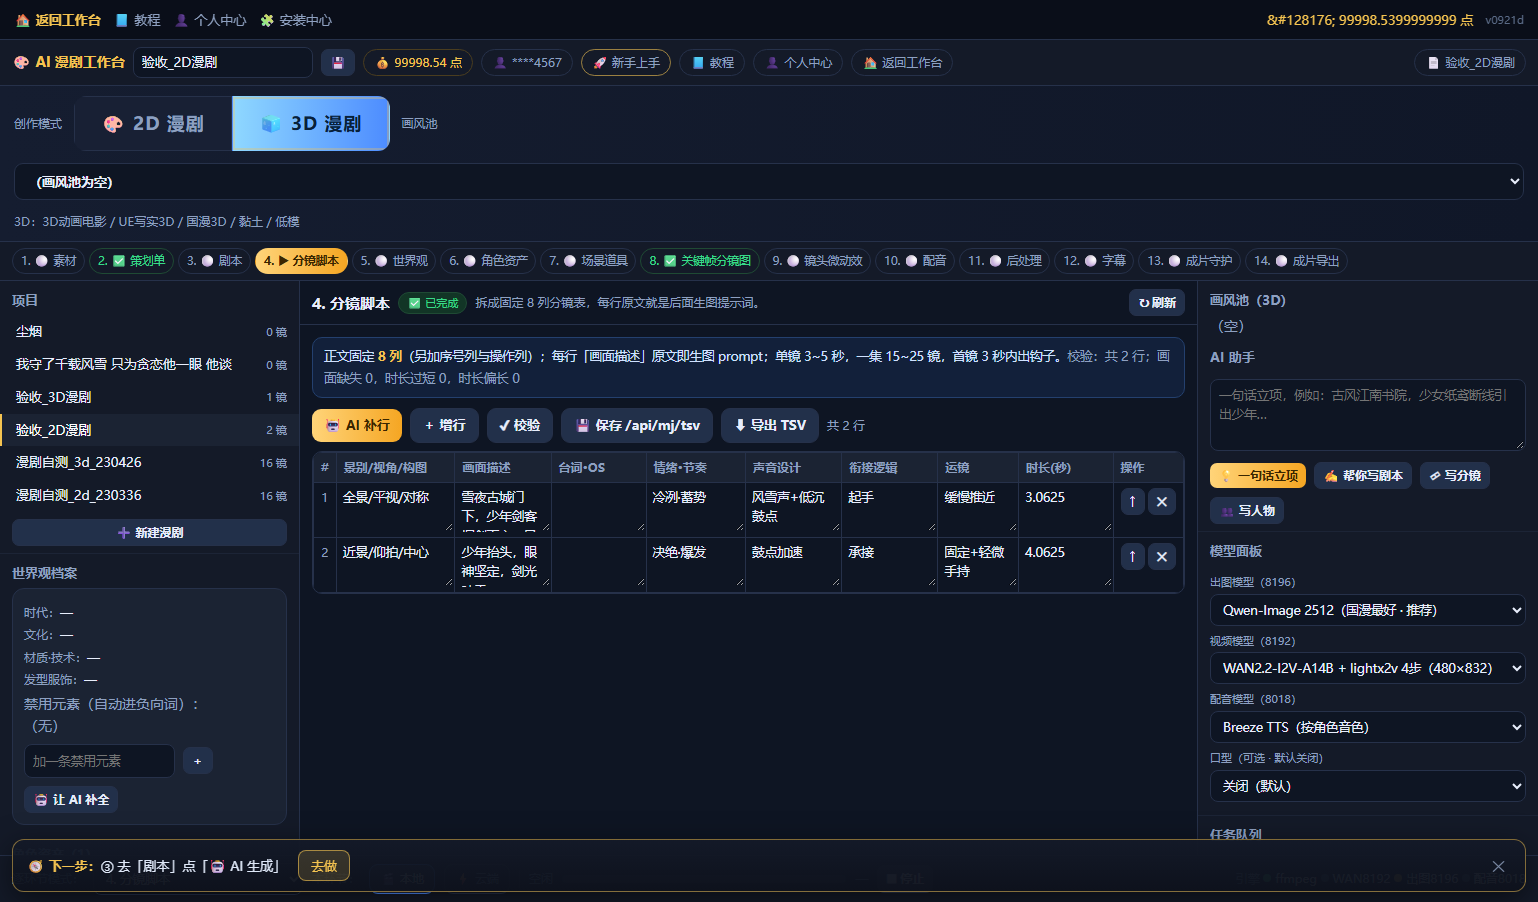The image size is (1538, 902).
Task: Open 安装中心 from the top bar
Action: [296, 20]
